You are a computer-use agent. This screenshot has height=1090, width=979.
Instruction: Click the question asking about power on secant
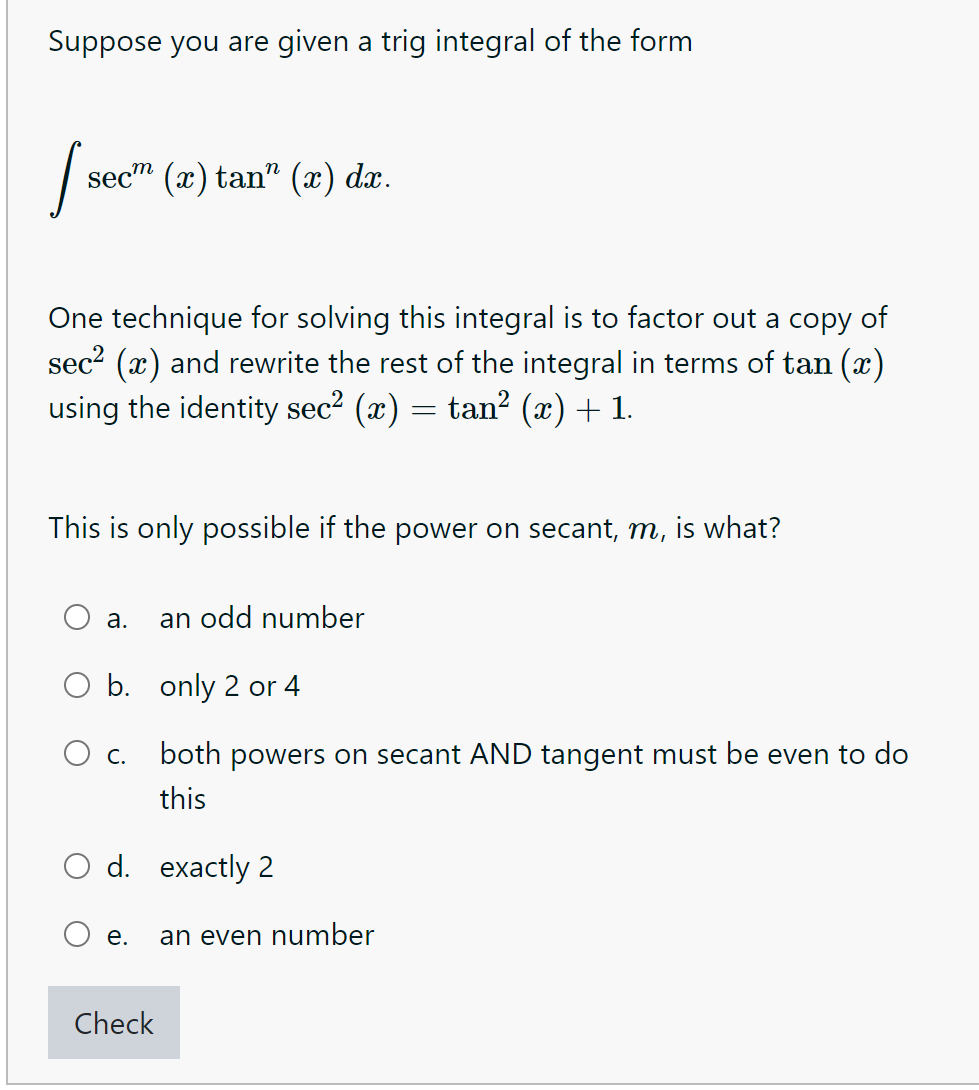(x=415, y=528)
